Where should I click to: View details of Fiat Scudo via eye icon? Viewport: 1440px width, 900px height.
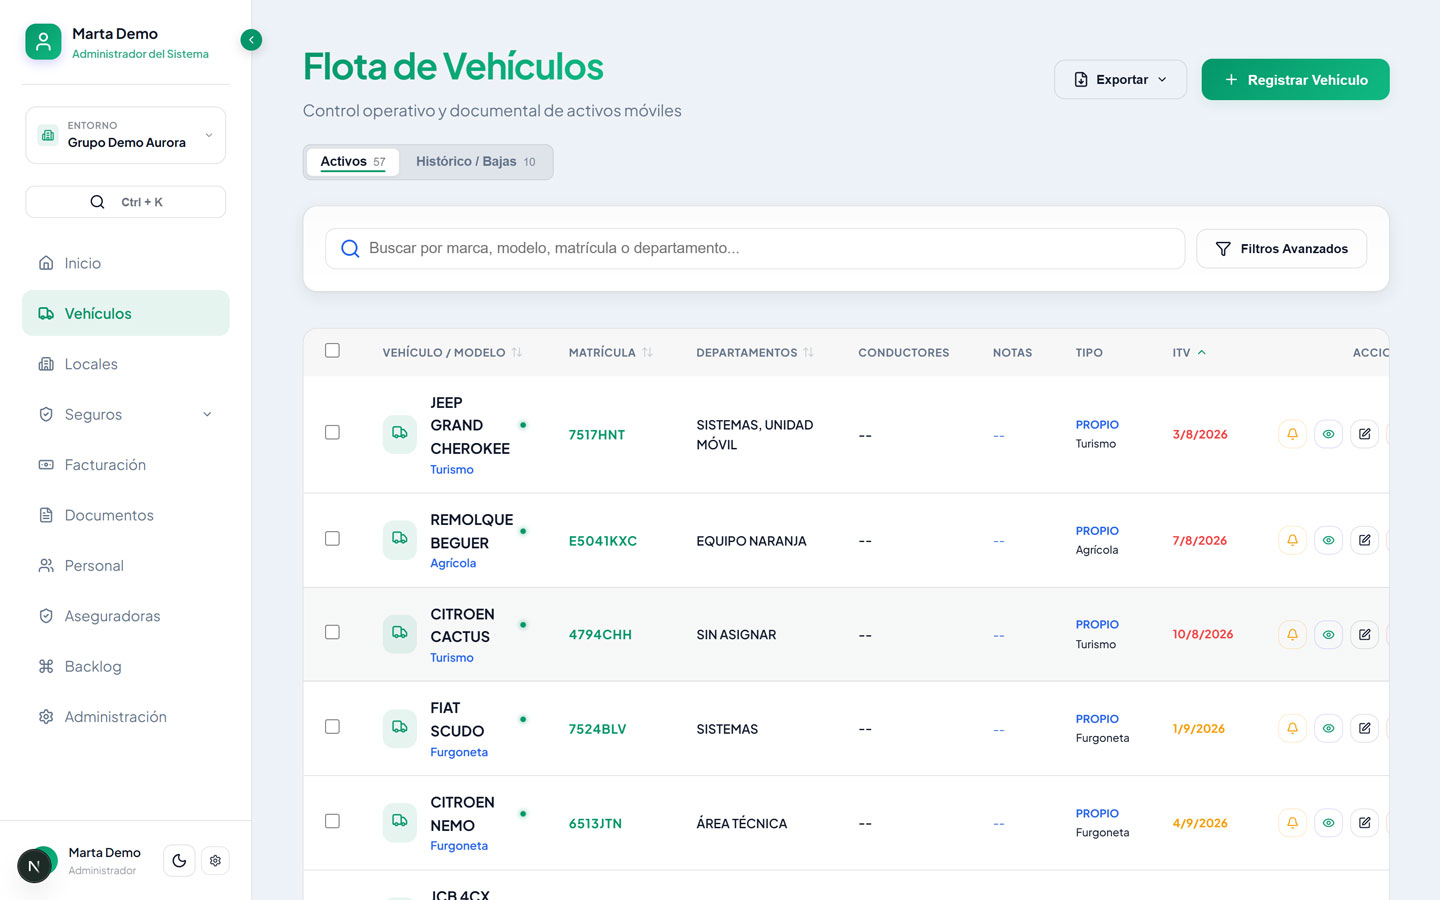tap(1328, 728)
